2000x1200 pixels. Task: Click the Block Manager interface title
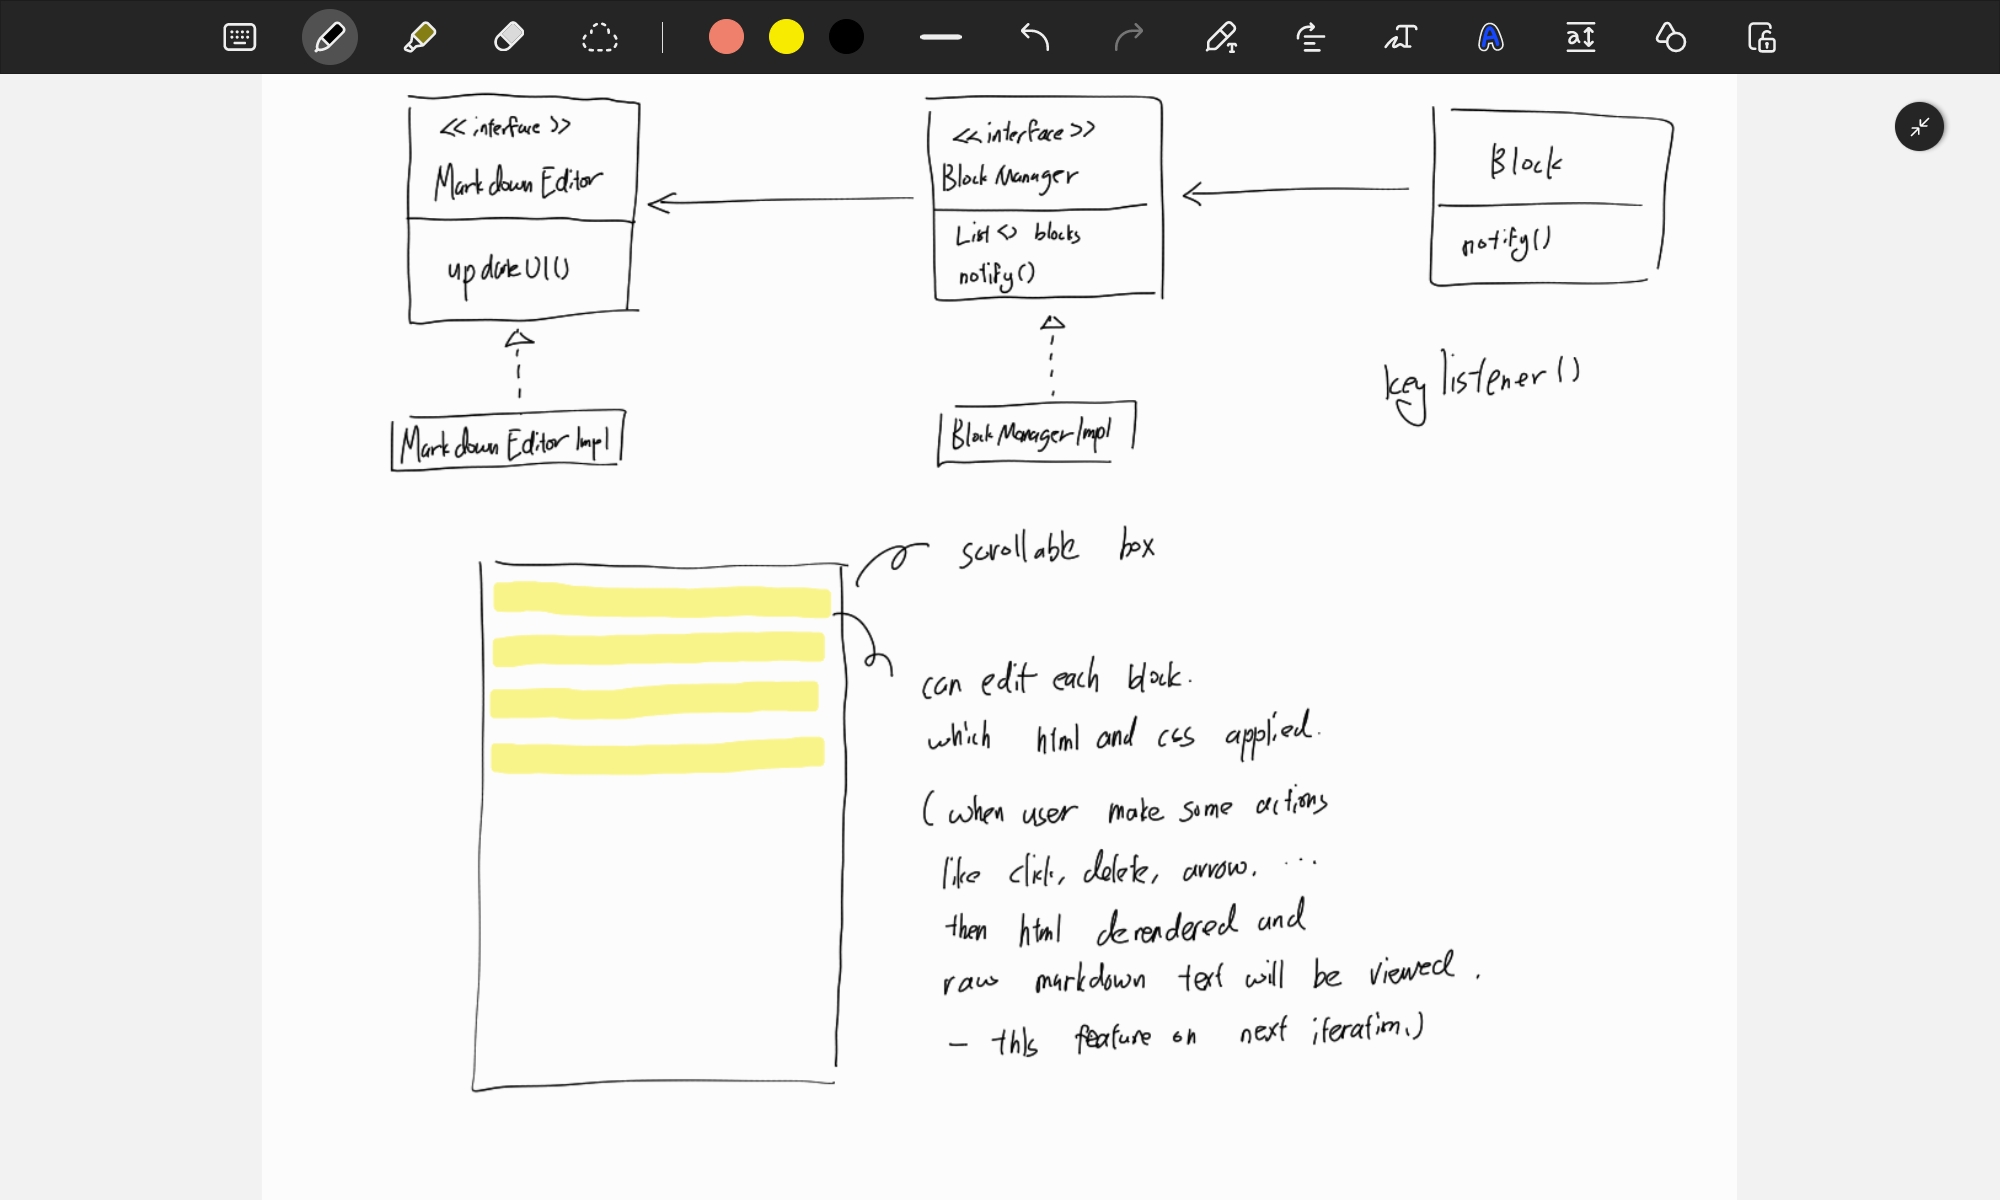click(x=1010, y=177)
